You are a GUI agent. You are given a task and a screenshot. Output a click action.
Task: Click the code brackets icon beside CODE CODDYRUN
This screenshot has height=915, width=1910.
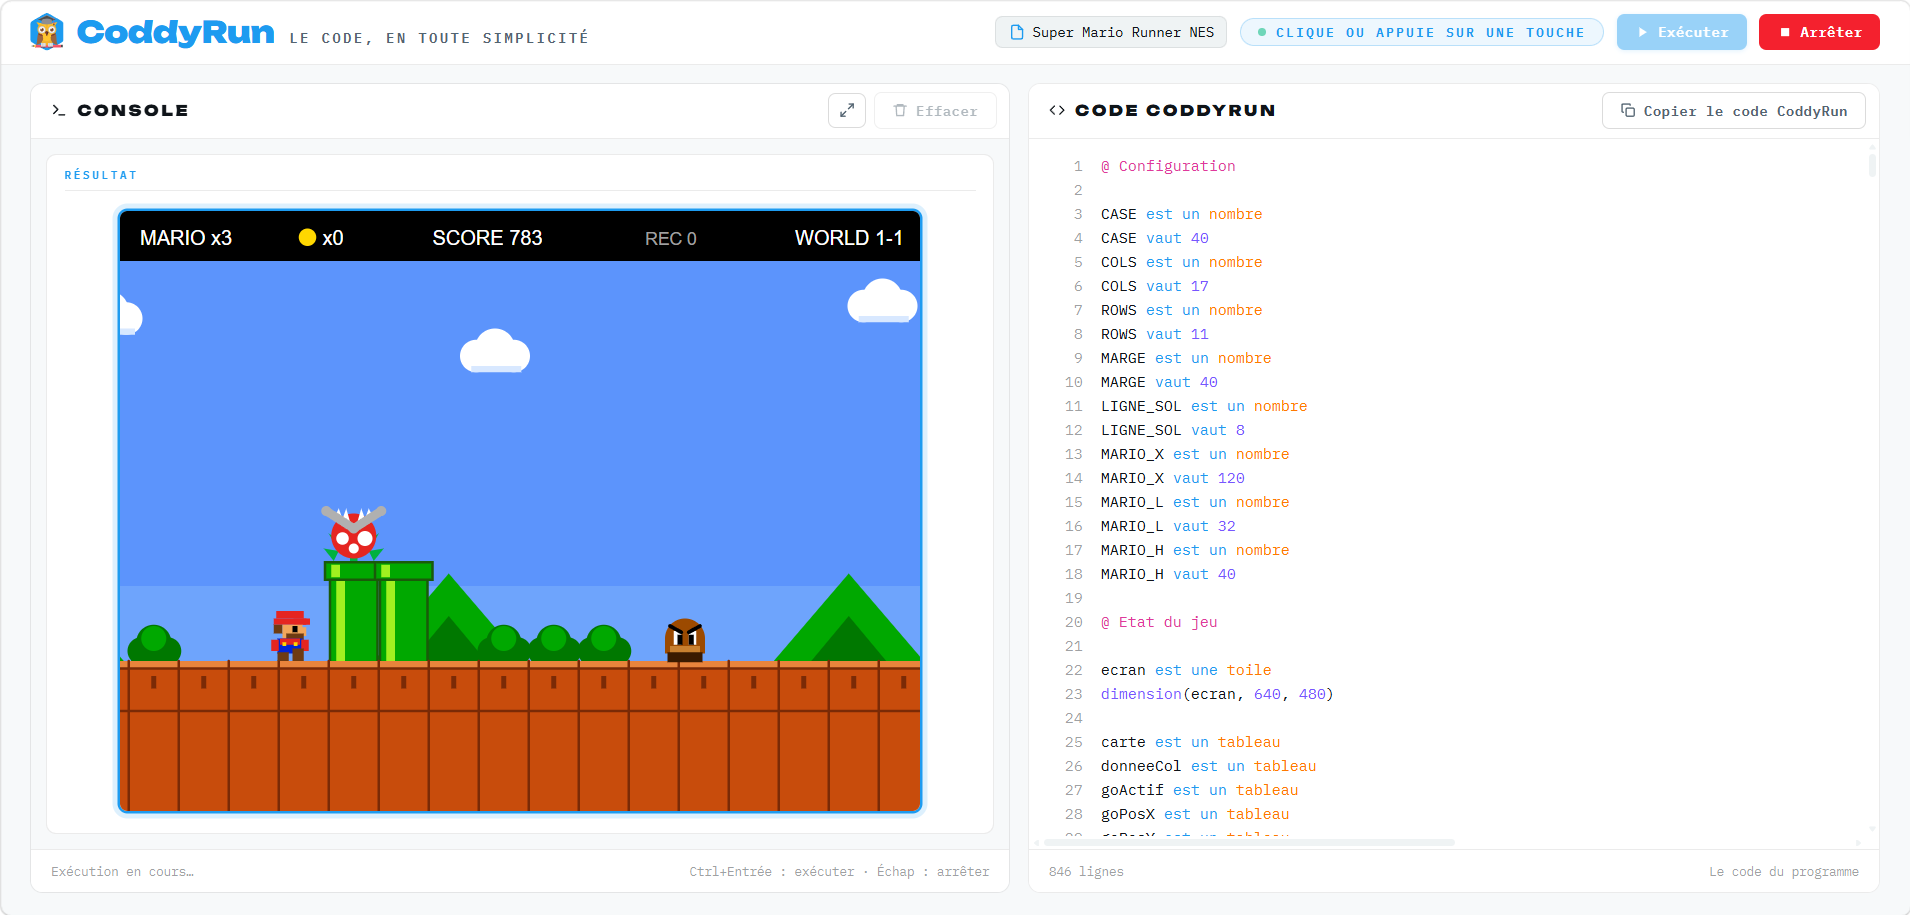coord(1057,110)
